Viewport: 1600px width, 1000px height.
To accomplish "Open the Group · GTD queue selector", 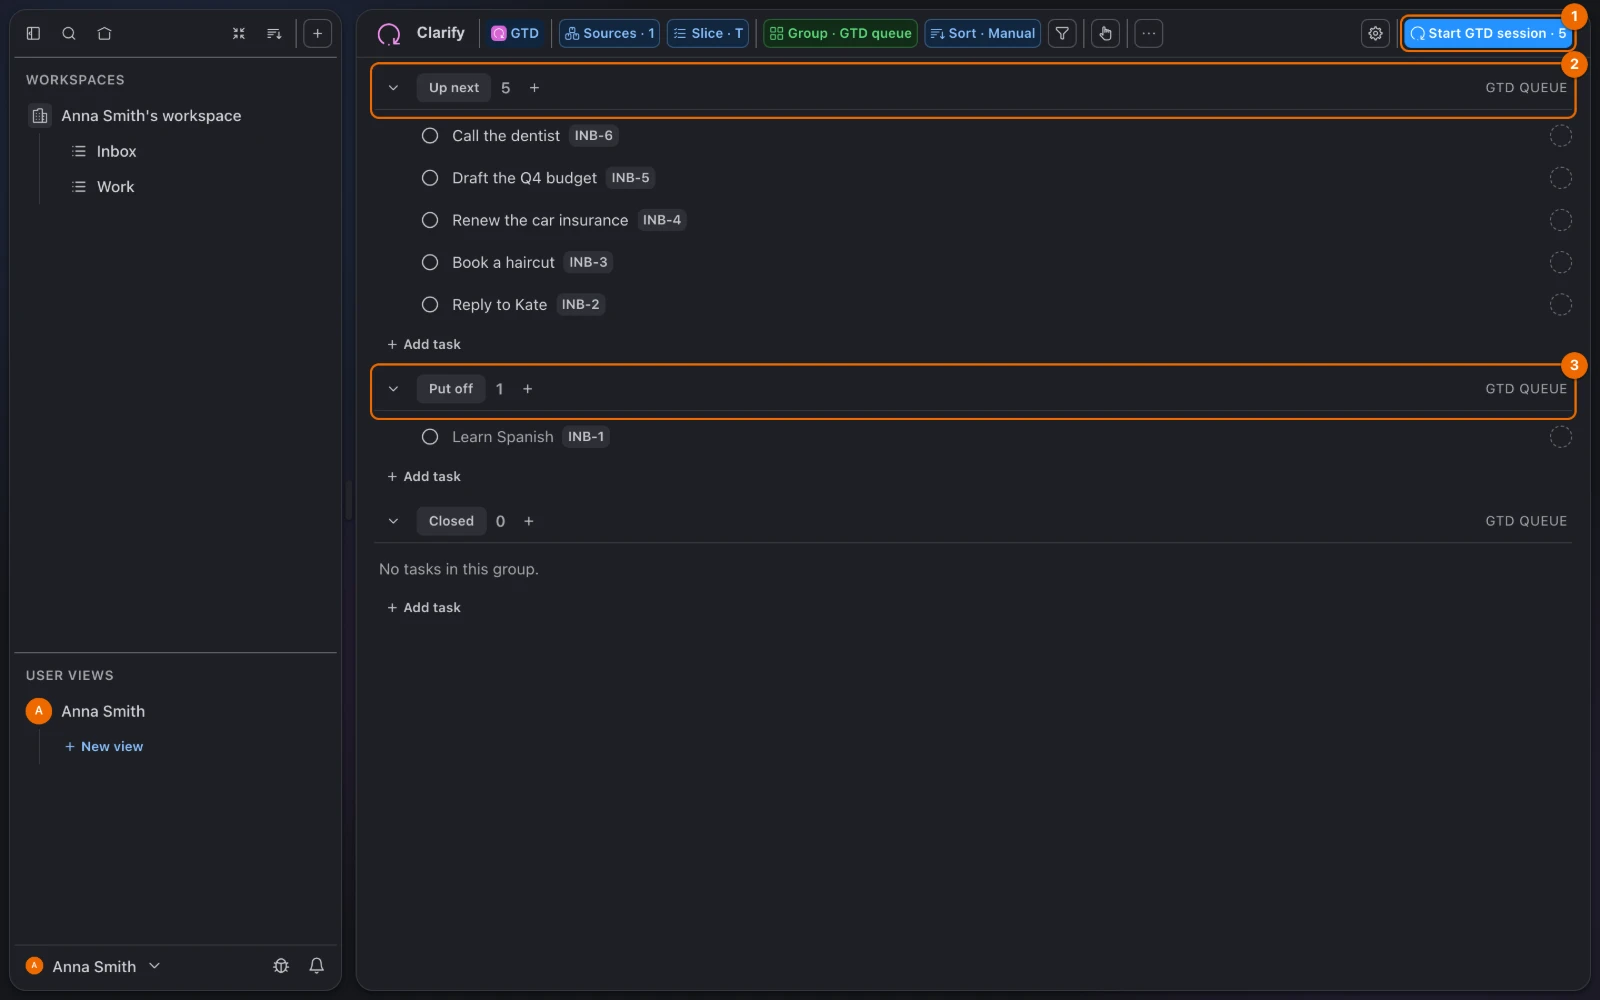I will point(840,33).
